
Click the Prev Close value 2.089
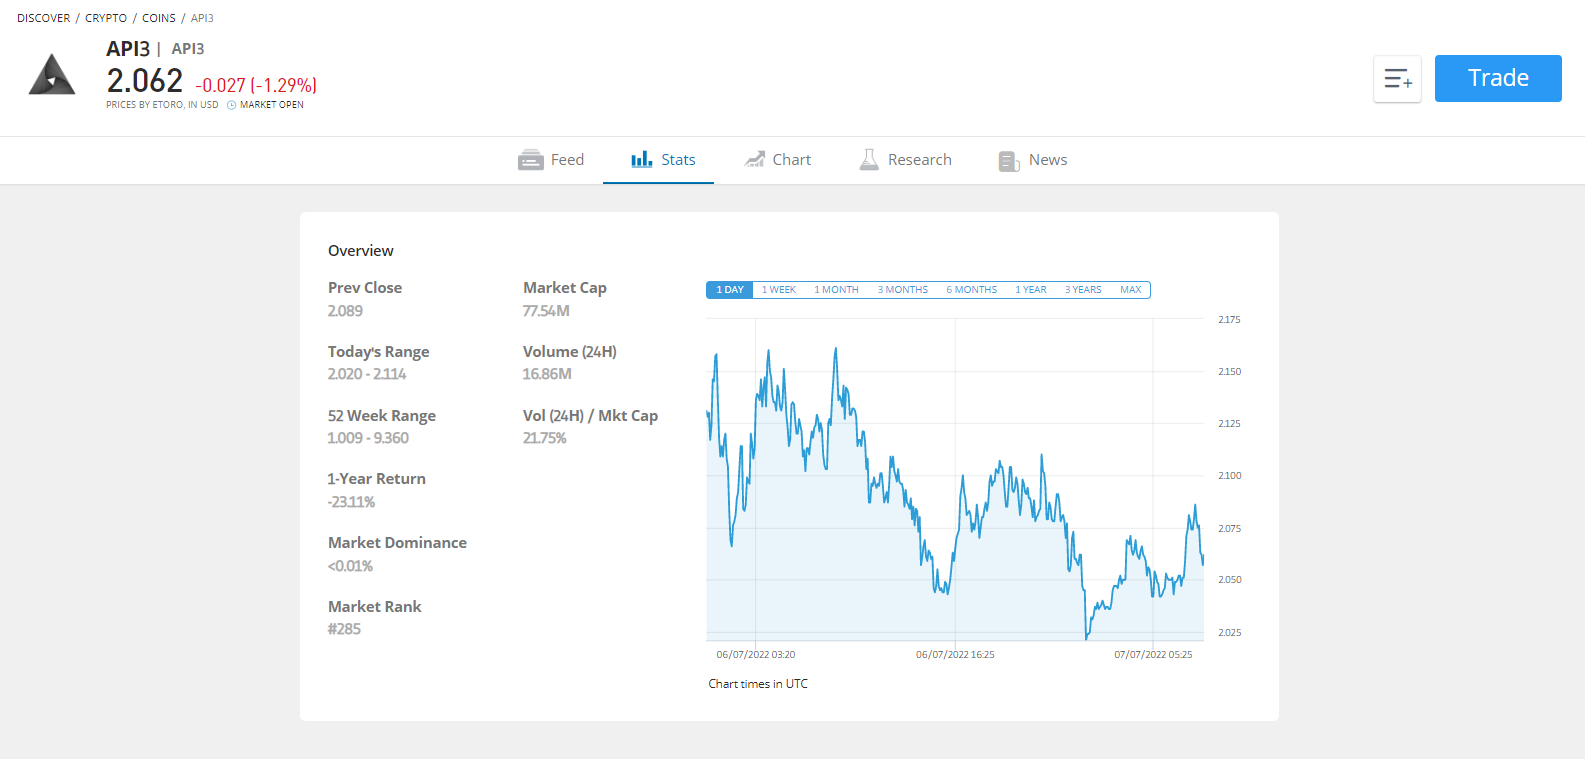tap(345, 311)
